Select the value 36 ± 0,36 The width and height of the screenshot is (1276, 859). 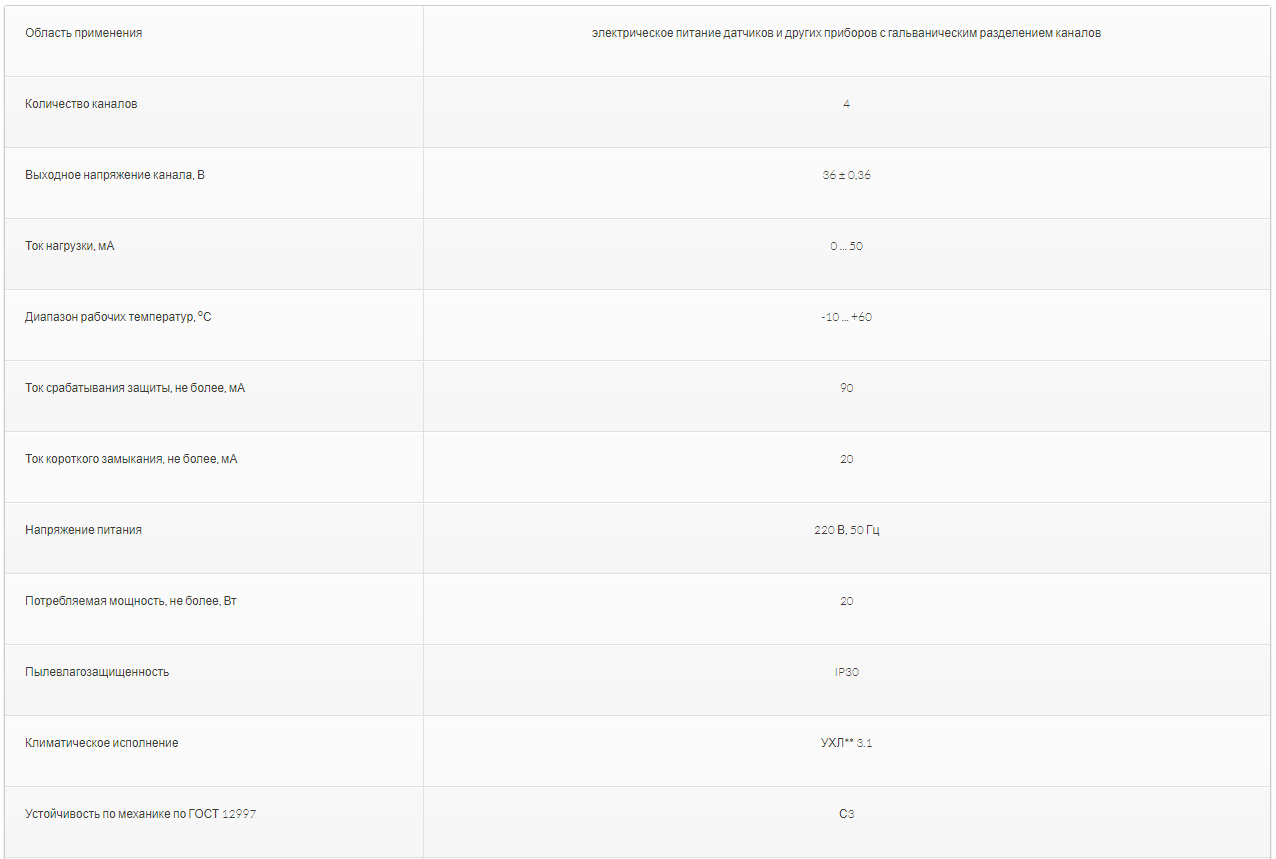coord(846,175)
